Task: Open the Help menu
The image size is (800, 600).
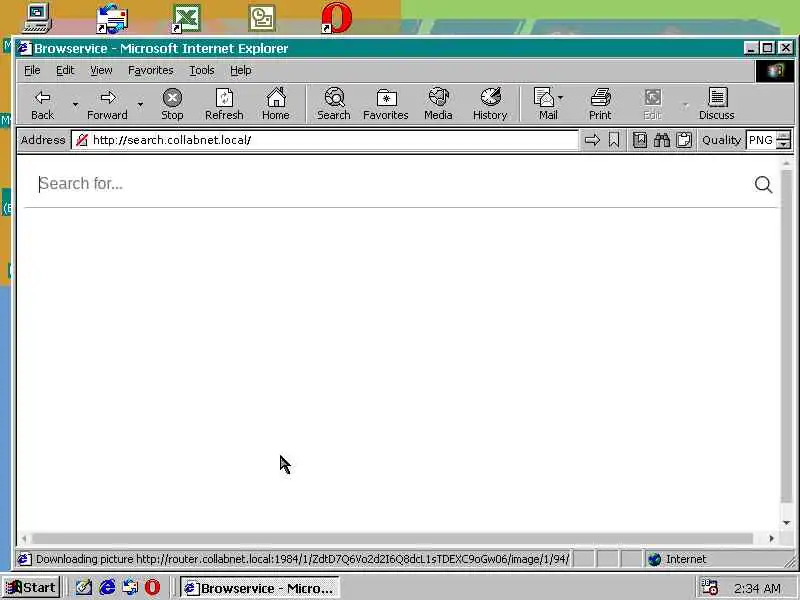Action: [240, 70]
